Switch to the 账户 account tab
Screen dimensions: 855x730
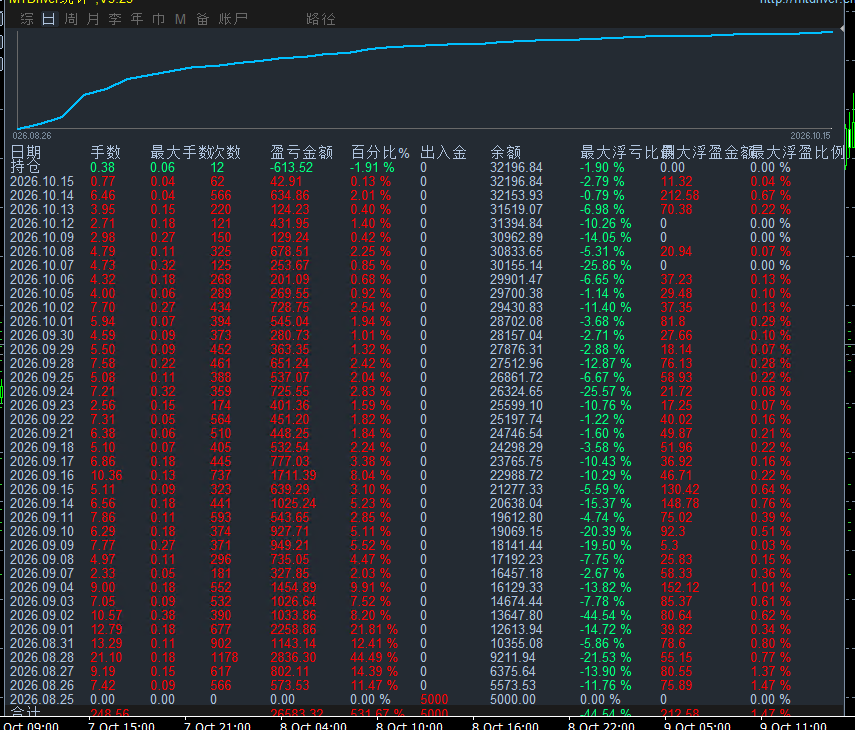[x=233, y=20]
